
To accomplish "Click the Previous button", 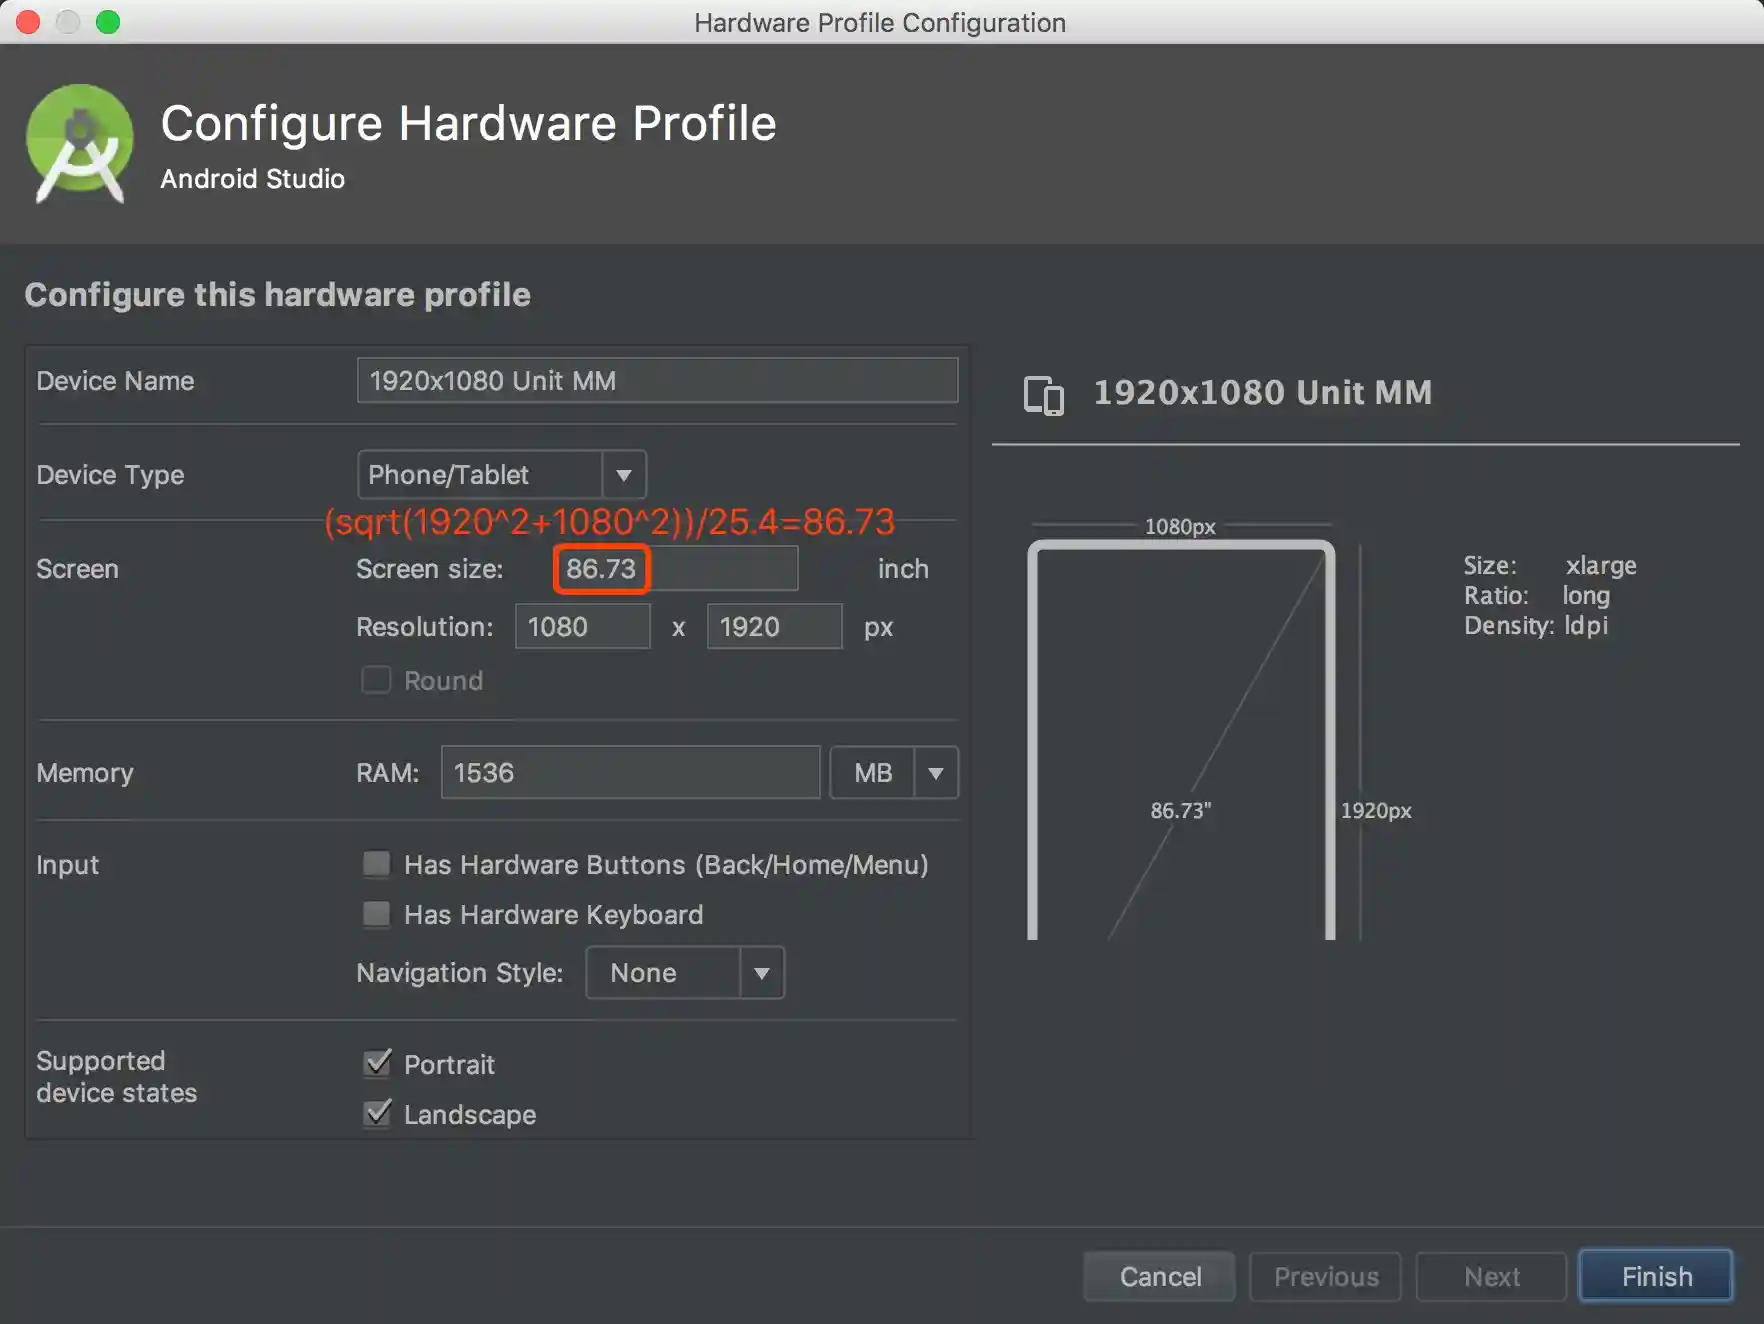I will 1325,1277.
